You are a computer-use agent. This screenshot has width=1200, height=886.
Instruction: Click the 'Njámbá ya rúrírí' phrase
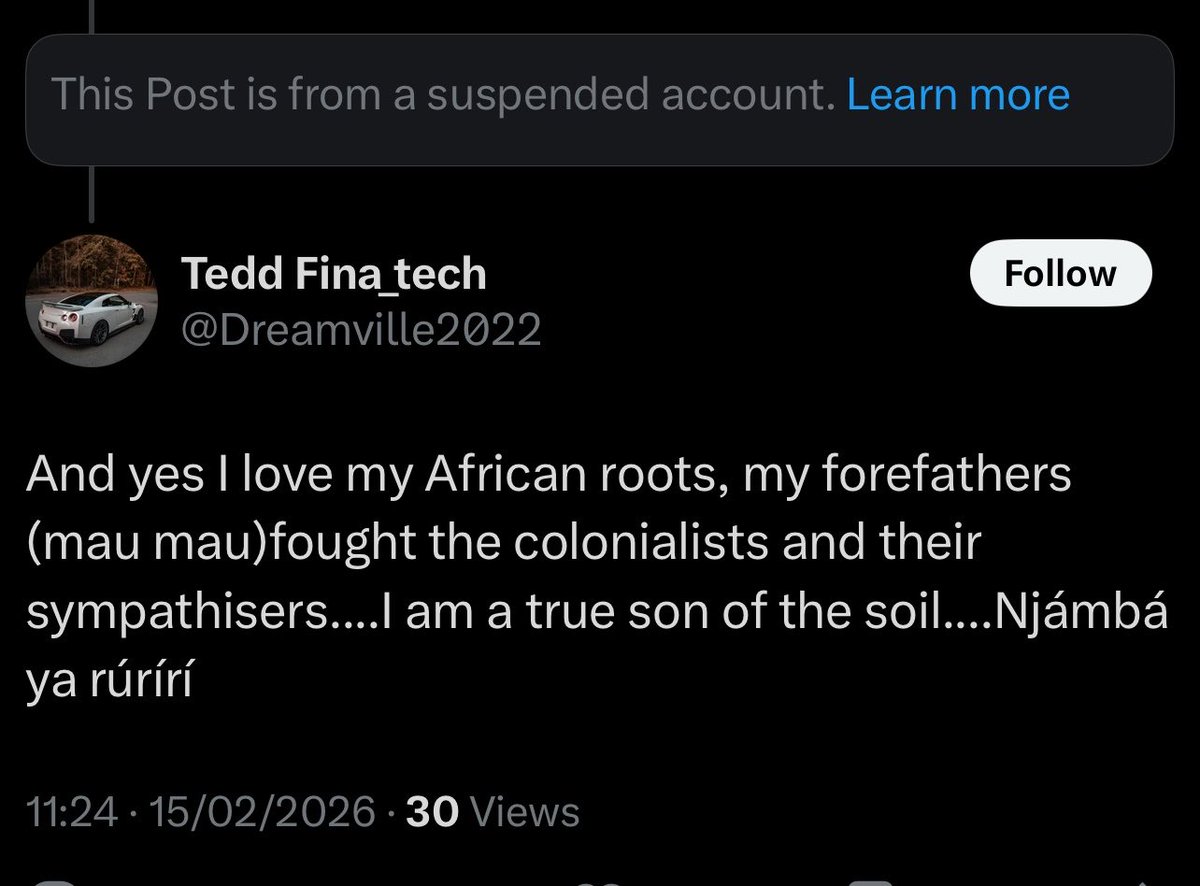(597, 649)
